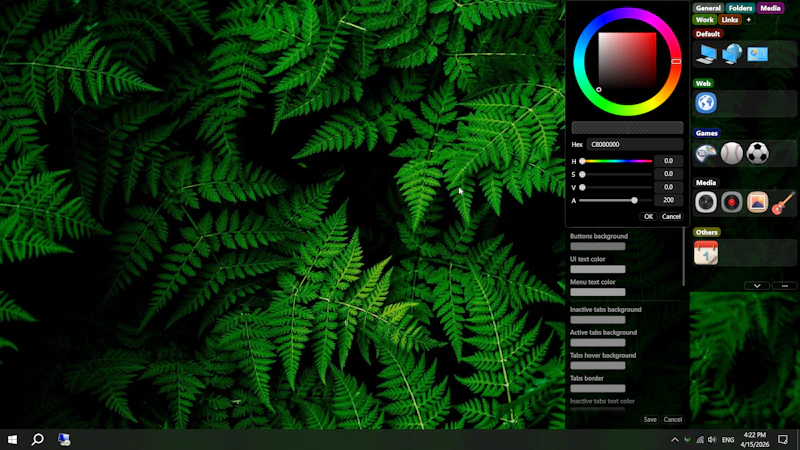Viewport: 800px width, 450px height.
Task: Add a new tab with the plus button
Action: (748, 20)
